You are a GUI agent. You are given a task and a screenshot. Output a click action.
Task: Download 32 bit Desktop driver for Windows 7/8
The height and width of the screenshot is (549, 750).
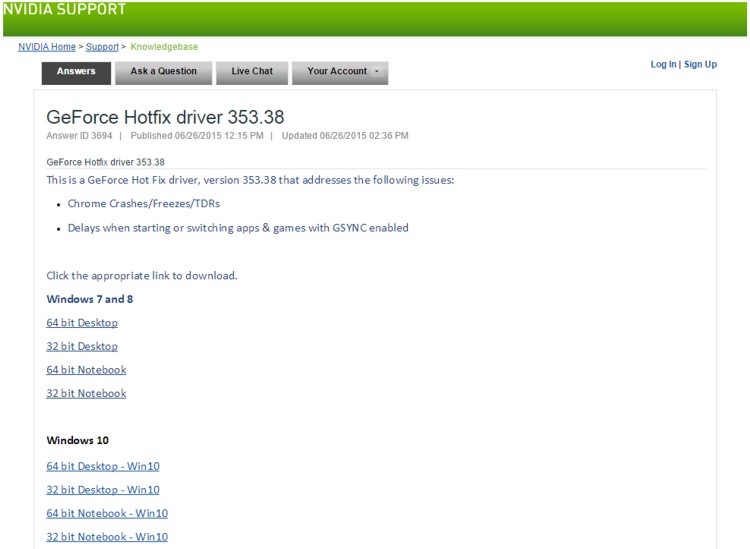[x=82, y=346]
